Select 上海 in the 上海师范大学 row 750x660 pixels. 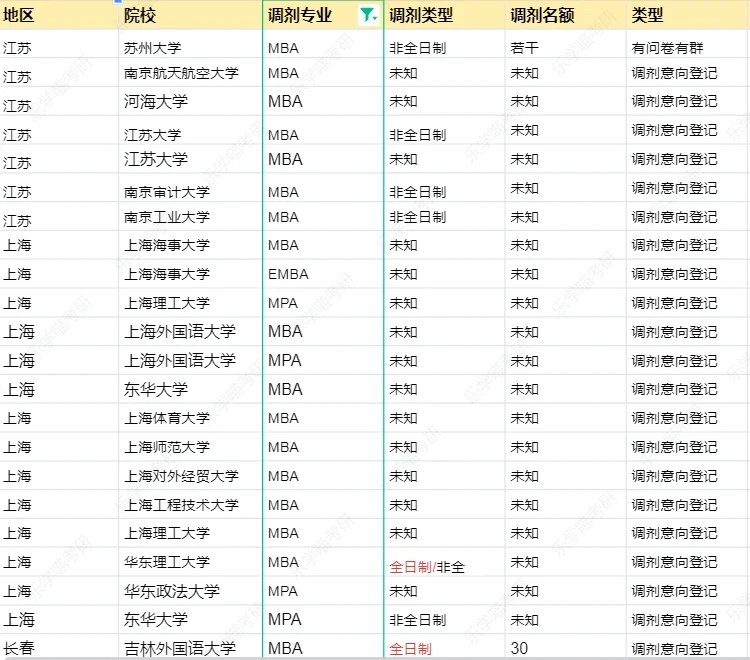point(17,447)
